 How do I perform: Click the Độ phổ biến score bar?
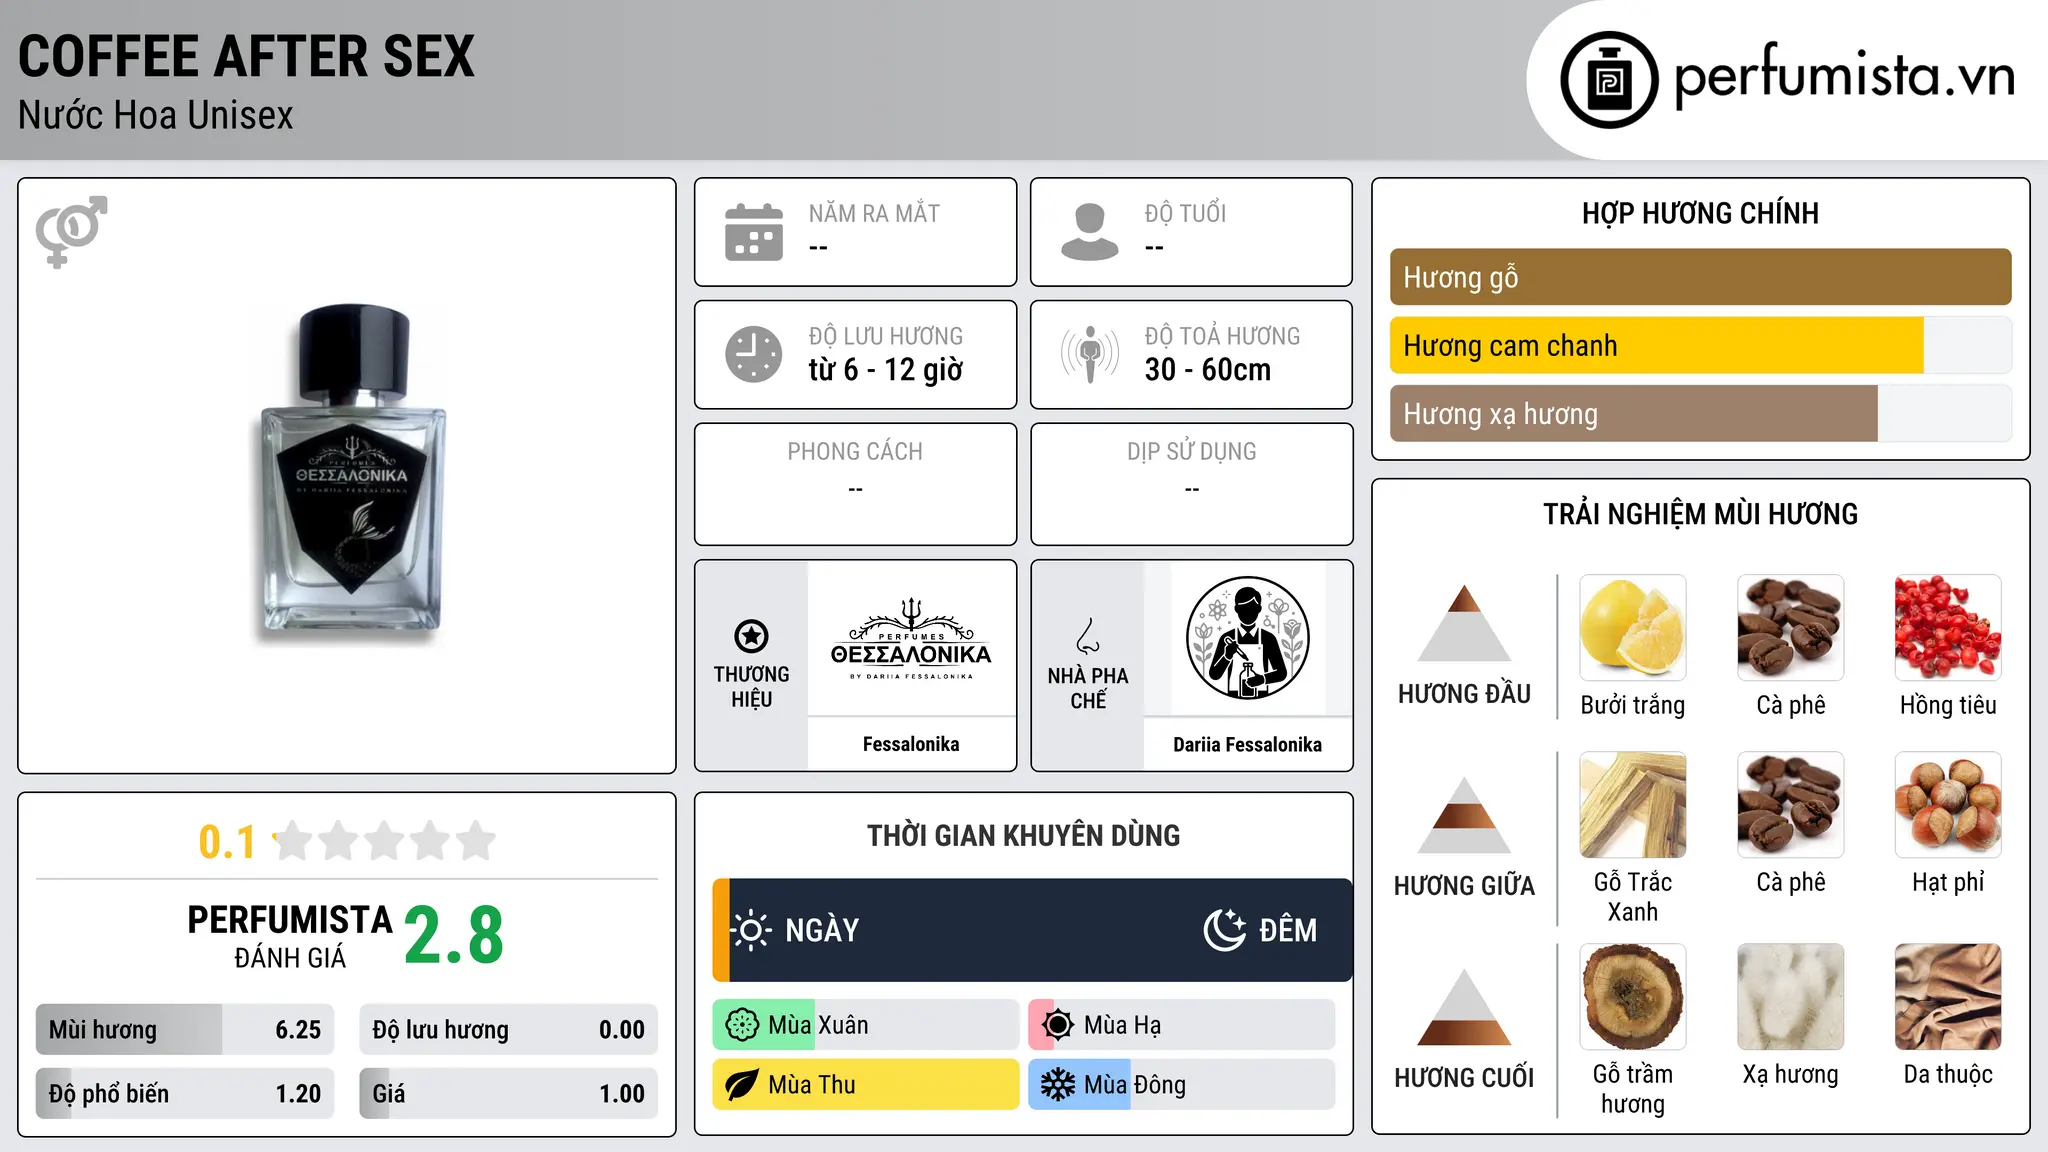185,1093
